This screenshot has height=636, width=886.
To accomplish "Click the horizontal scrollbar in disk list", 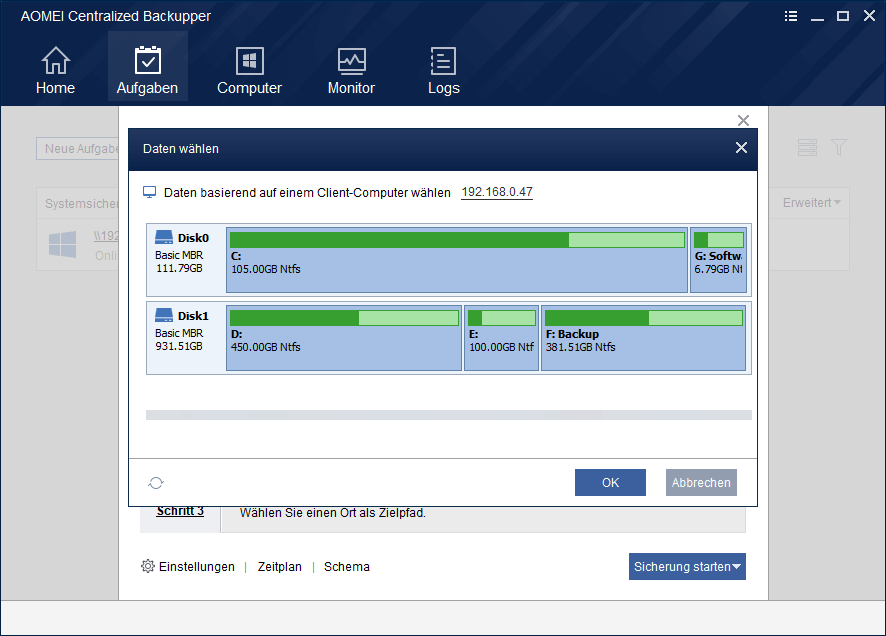I will click(449, 415).
